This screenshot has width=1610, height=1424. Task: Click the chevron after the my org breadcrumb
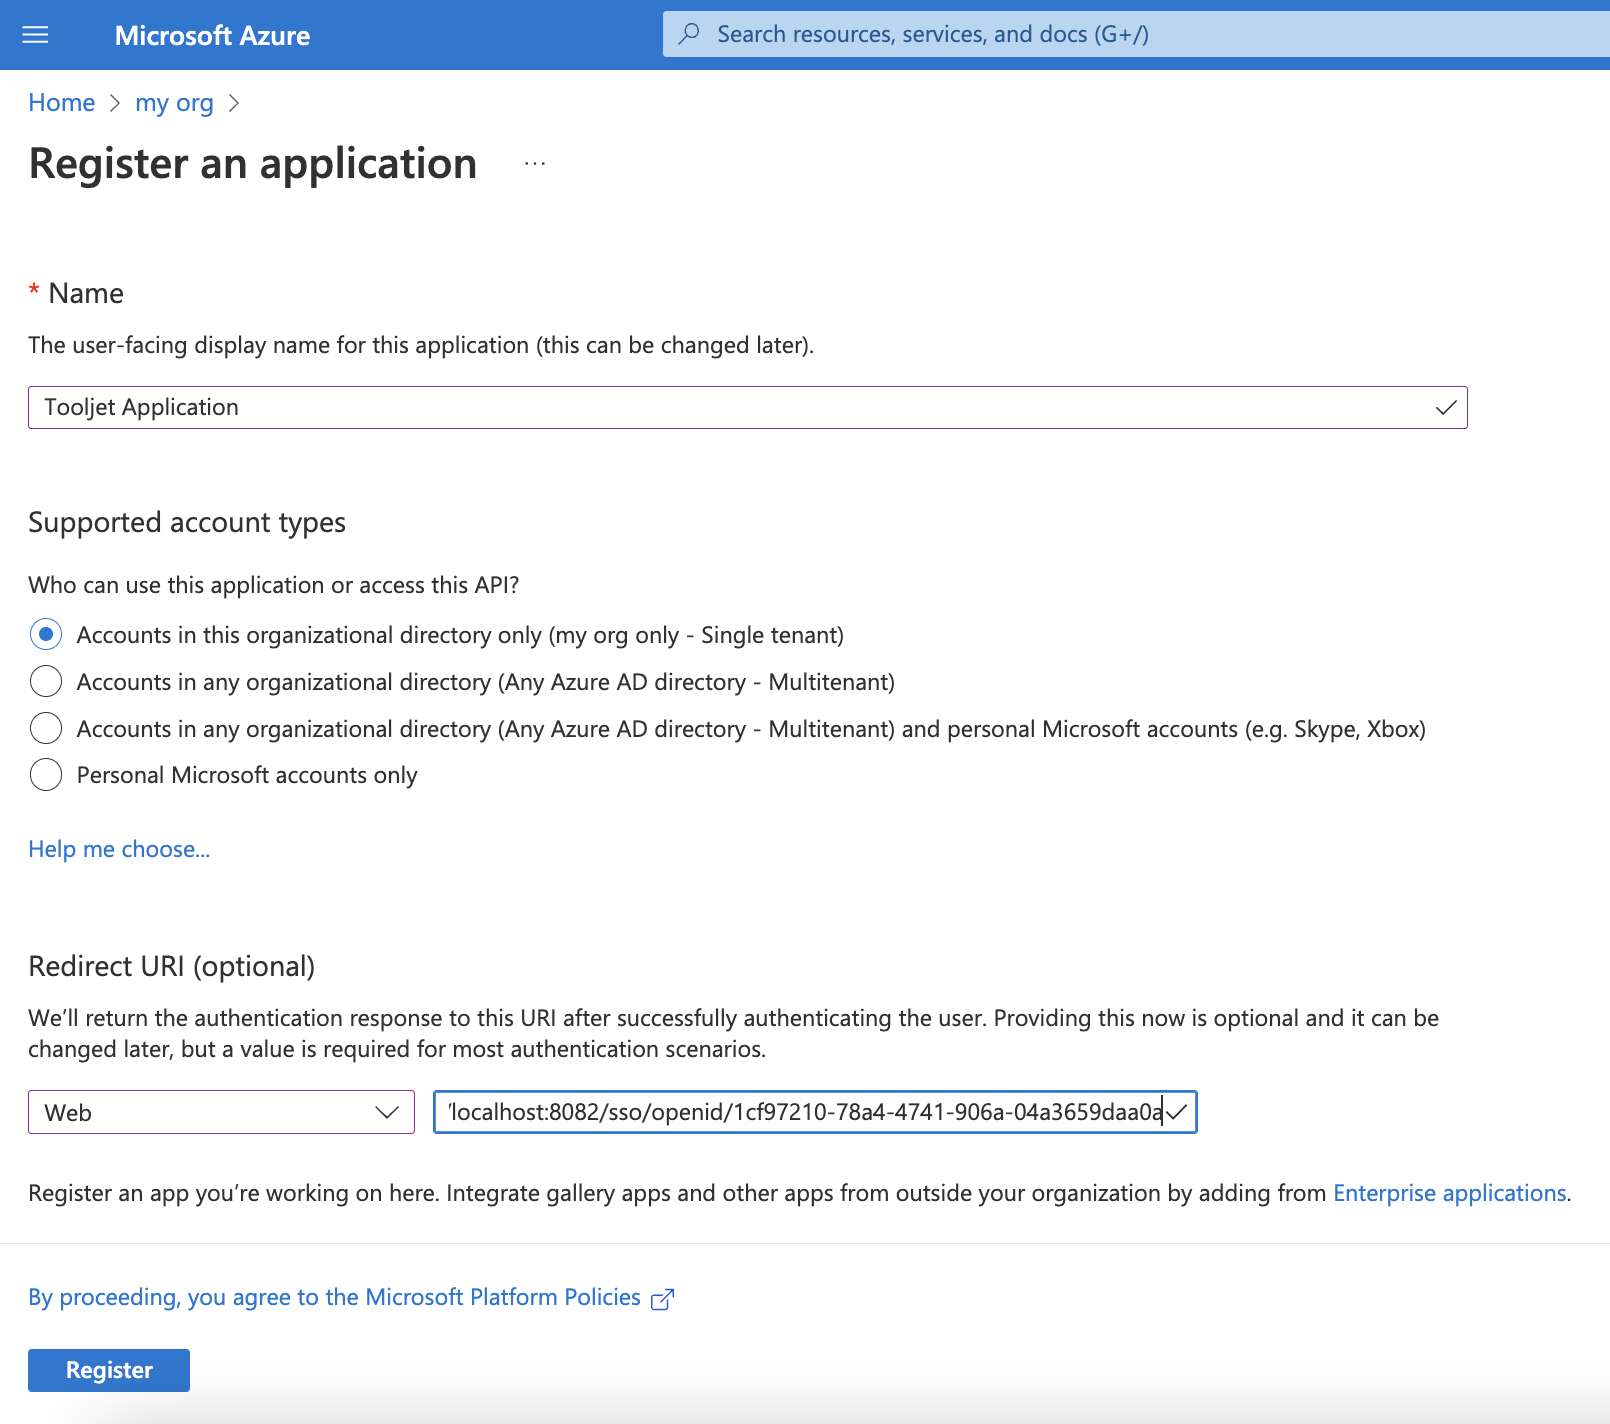(234, 103)
